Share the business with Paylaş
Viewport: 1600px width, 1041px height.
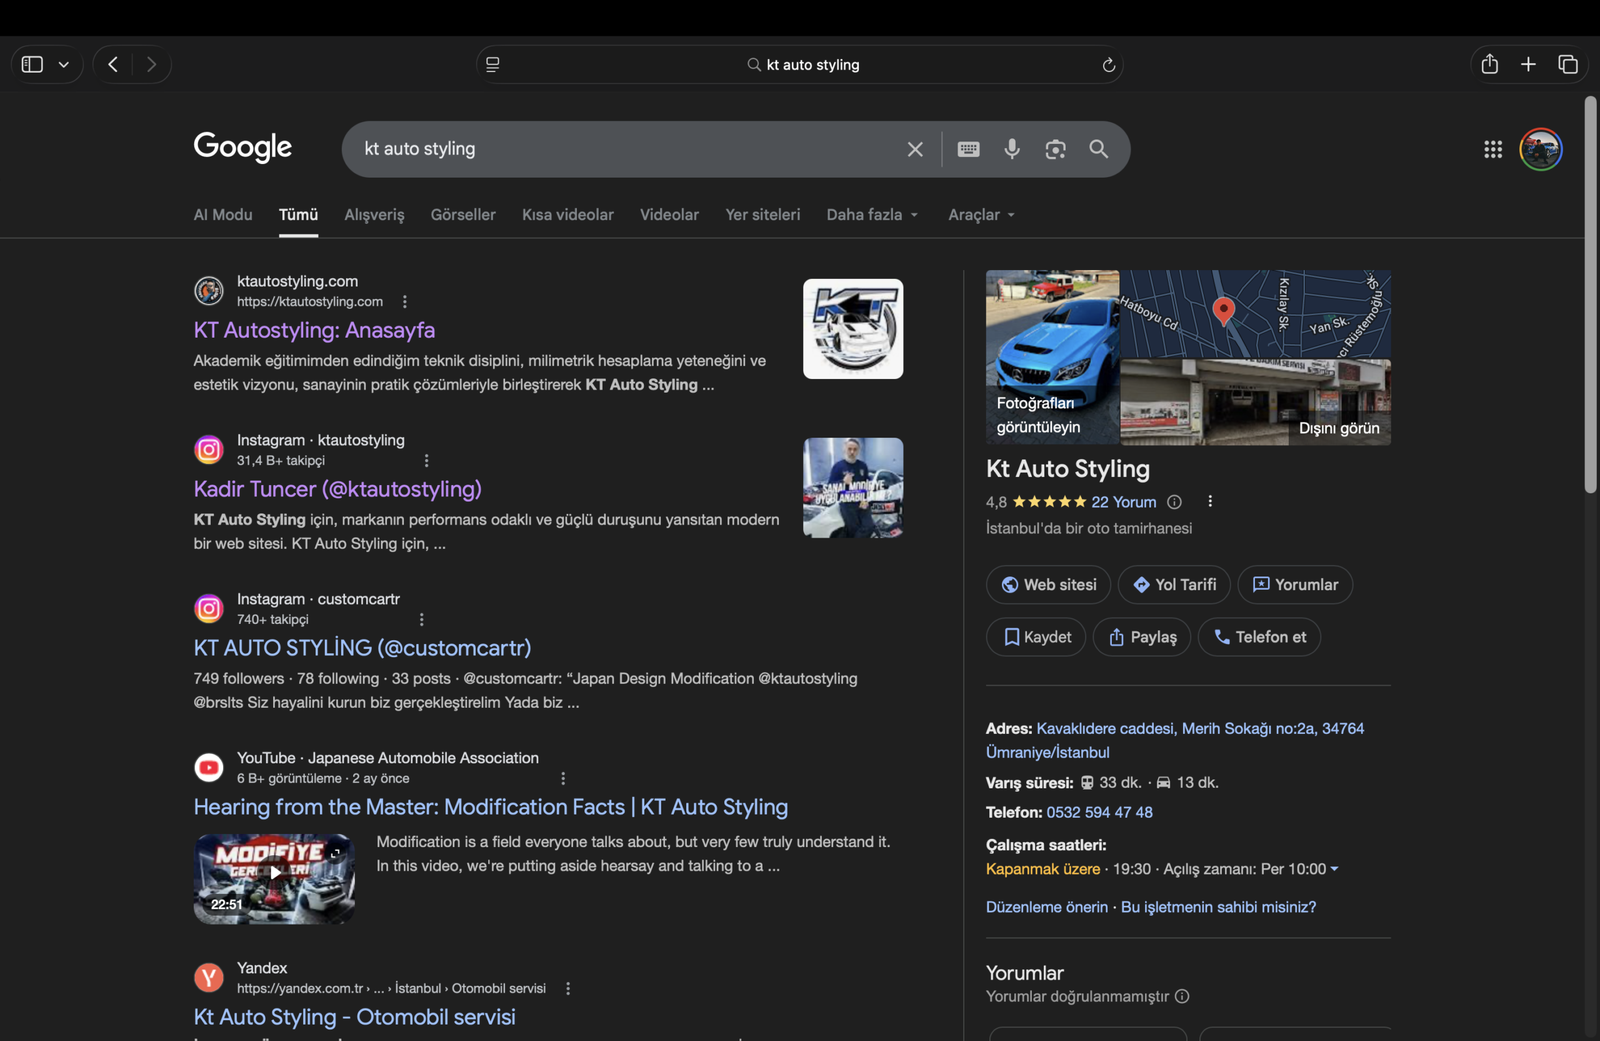pos(1142,637)
